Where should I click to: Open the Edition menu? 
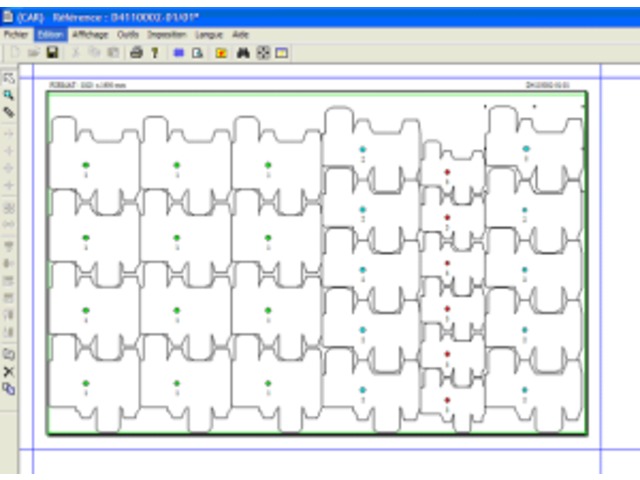[x=50, y=34]
